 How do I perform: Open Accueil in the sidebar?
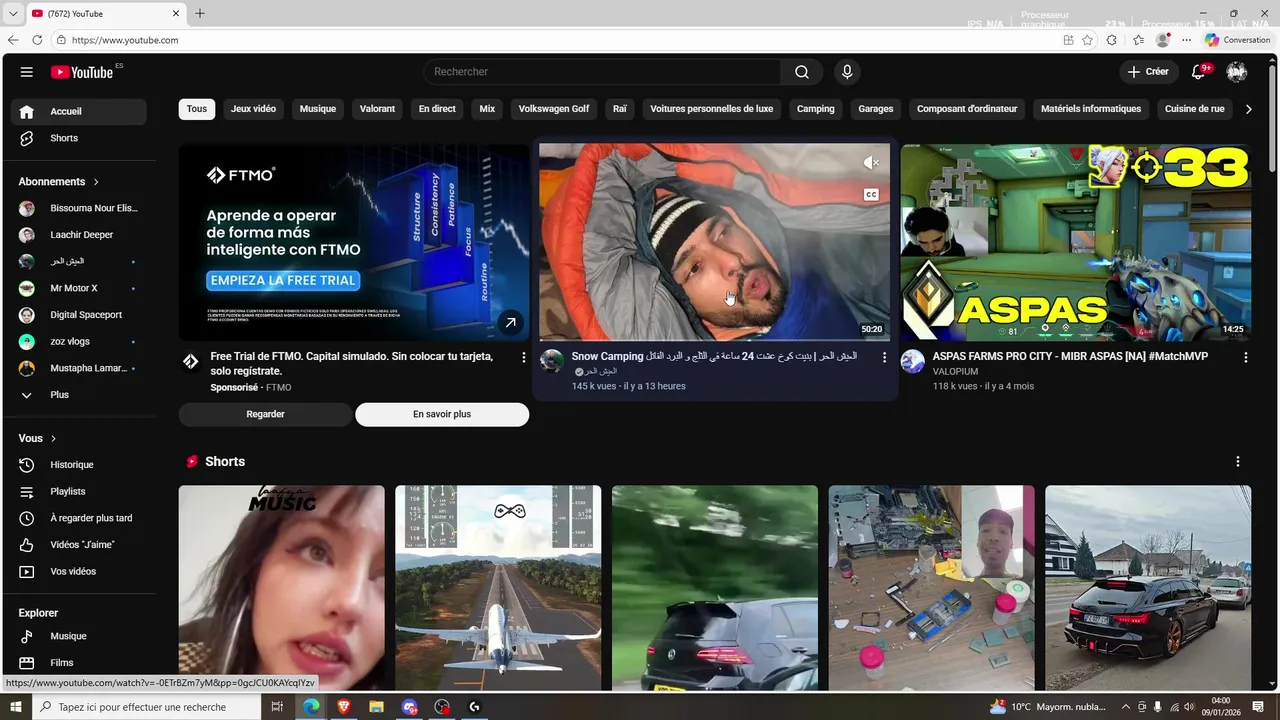click(79, 111)
